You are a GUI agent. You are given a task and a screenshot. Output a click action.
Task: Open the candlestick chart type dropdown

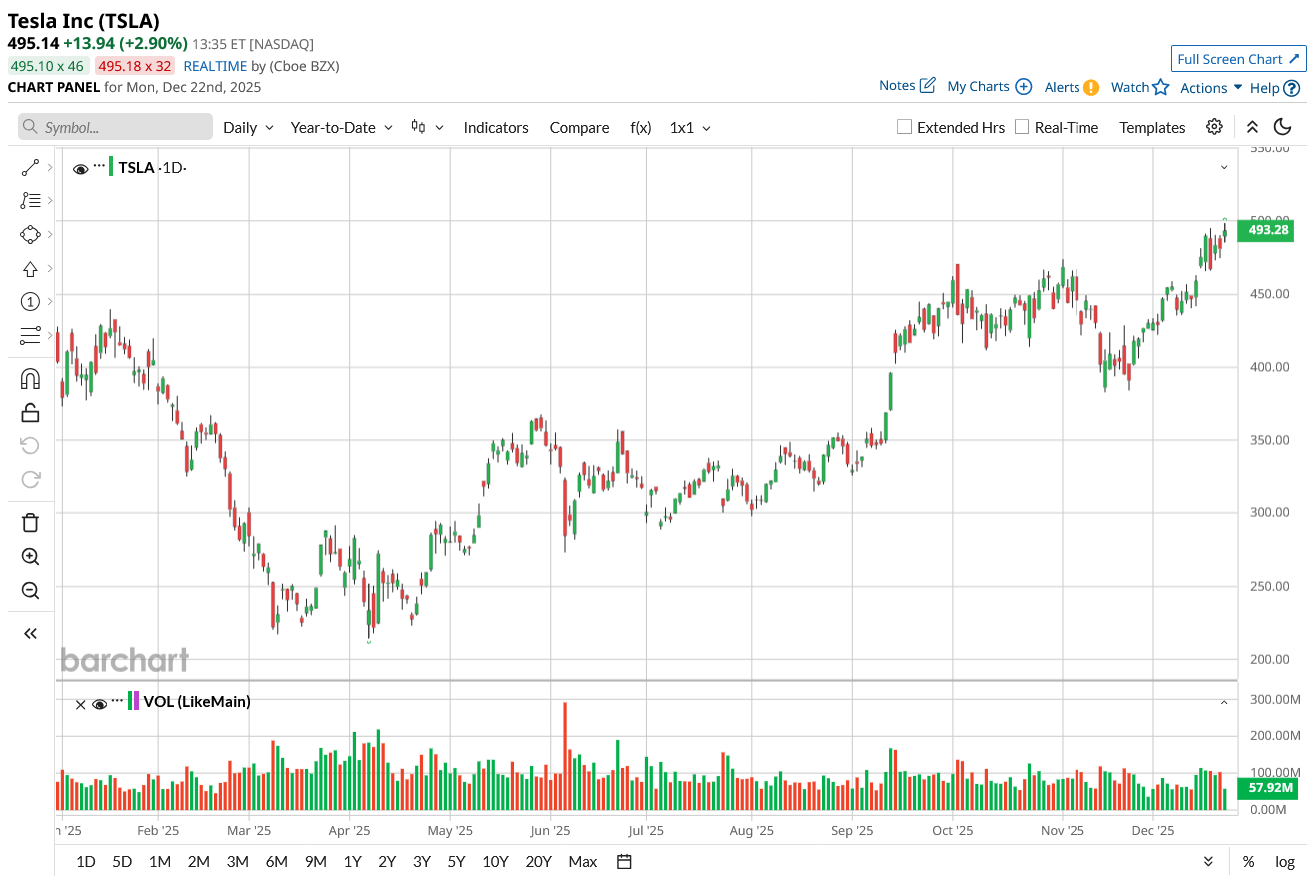426,127
